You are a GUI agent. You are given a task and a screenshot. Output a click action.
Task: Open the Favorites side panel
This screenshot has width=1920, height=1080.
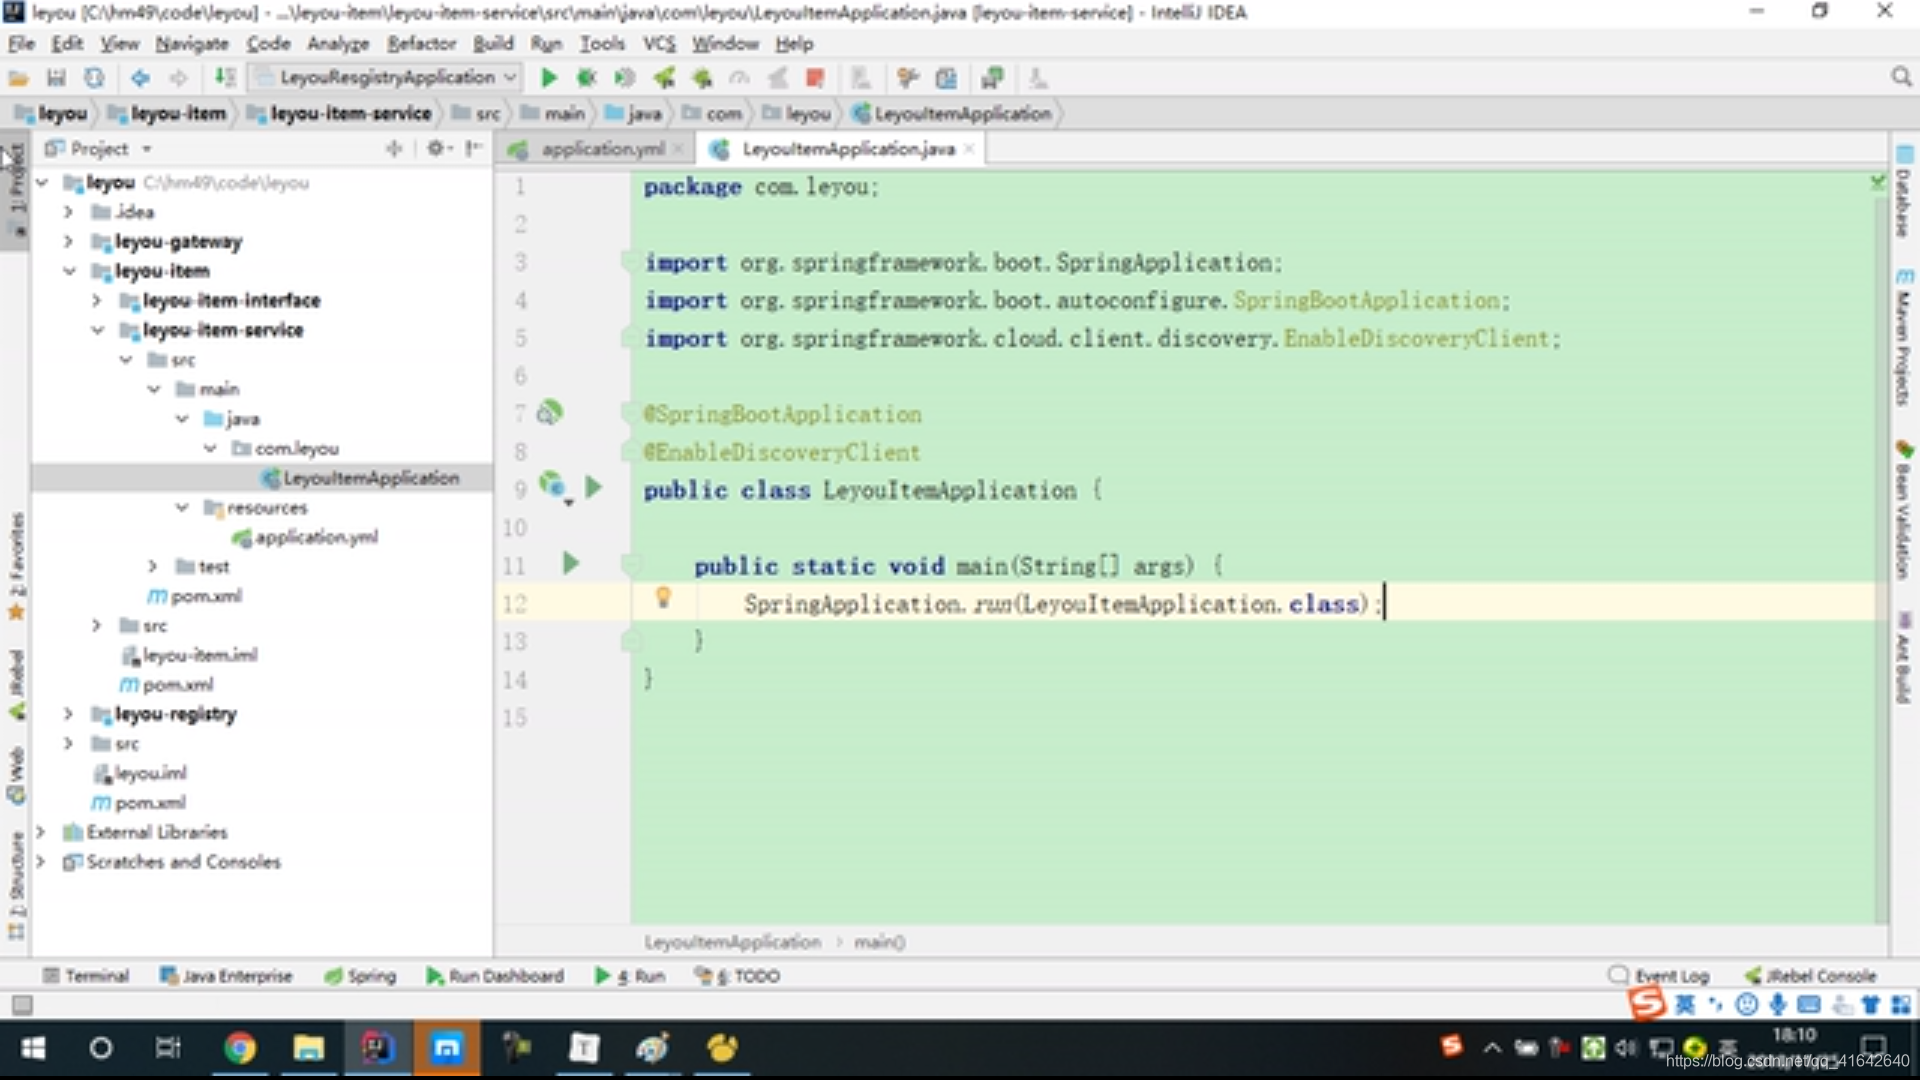click(16, 566)
